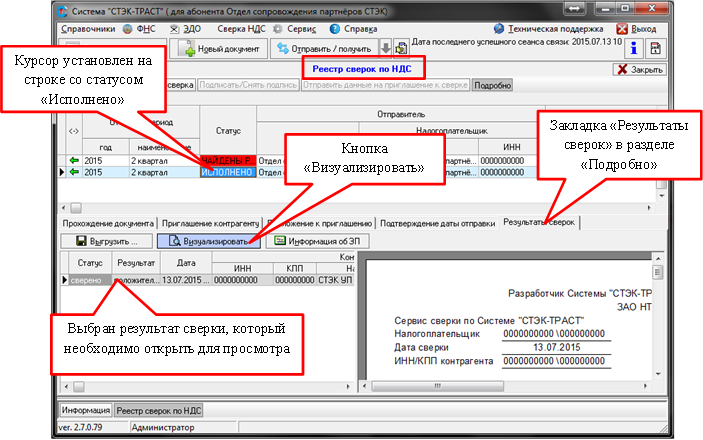Click left arrow of the upper table's horizontal scrollbar
Screen dimensions: 703x440
(x=64, y=208)
